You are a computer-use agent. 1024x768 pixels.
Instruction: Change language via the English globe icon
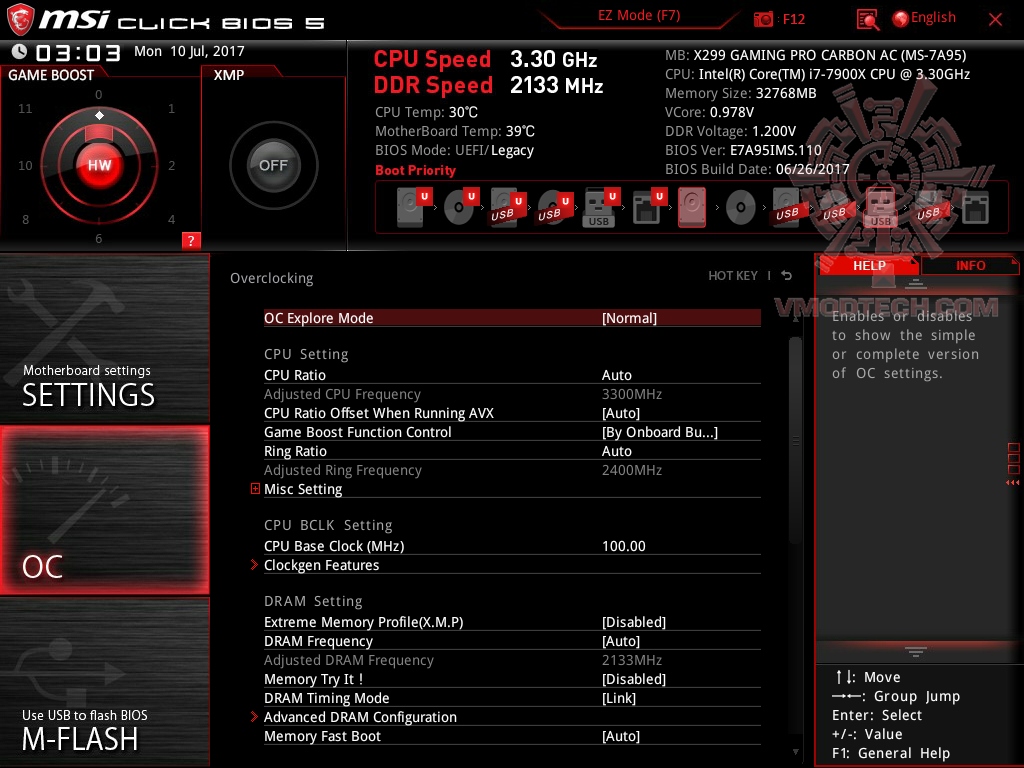pos(900,19)
